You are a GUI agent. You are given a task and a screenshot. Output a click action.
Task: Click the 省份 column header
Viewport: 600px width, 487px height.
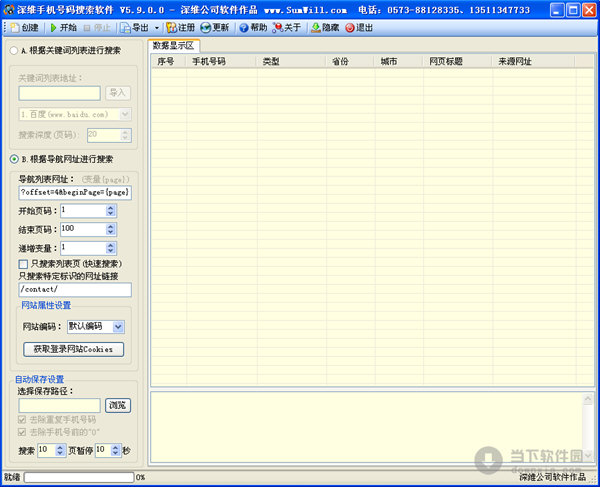click(x=350, y=62)
